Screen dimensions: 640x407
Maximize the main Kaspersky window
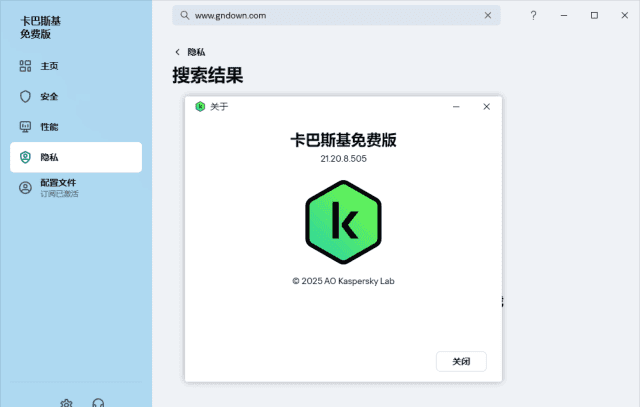tap(594, 16)
